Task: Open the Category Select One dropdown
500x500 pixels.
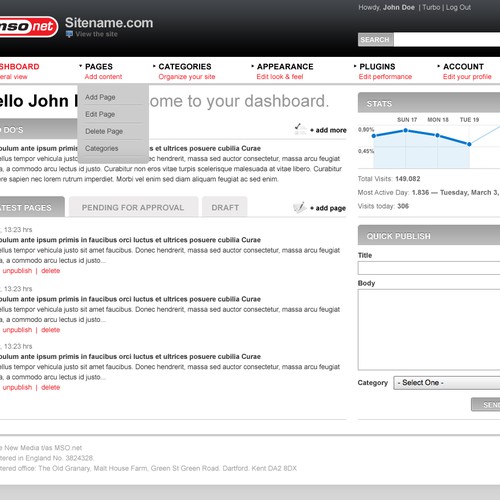Action: pyautogui.click(x=447, y=383)
